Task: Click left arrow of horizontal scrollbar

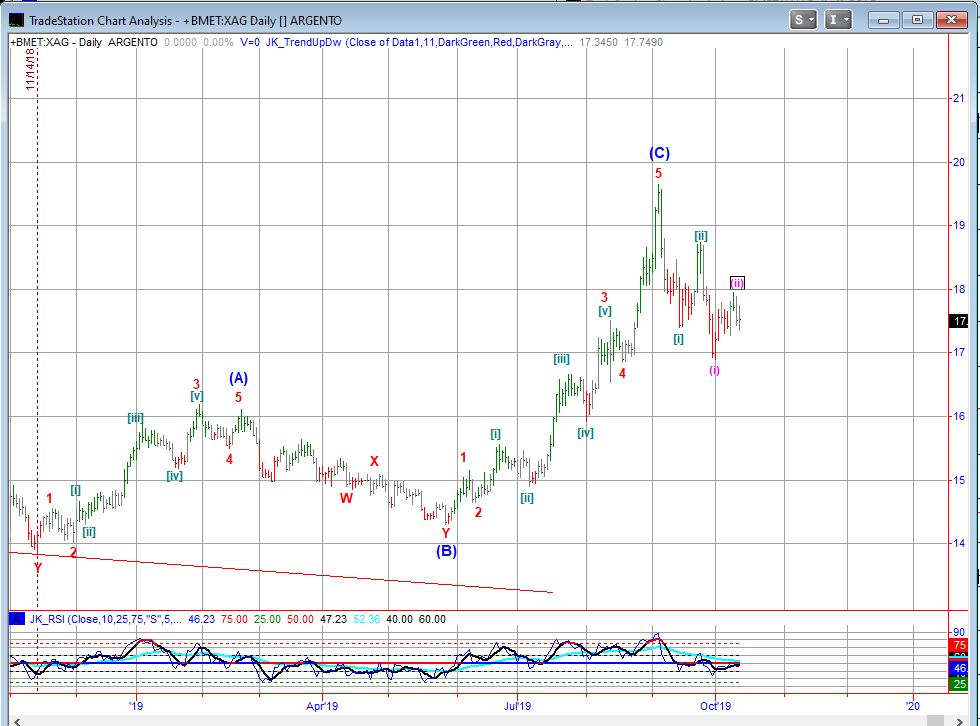Action: click(x=16, y=720)
